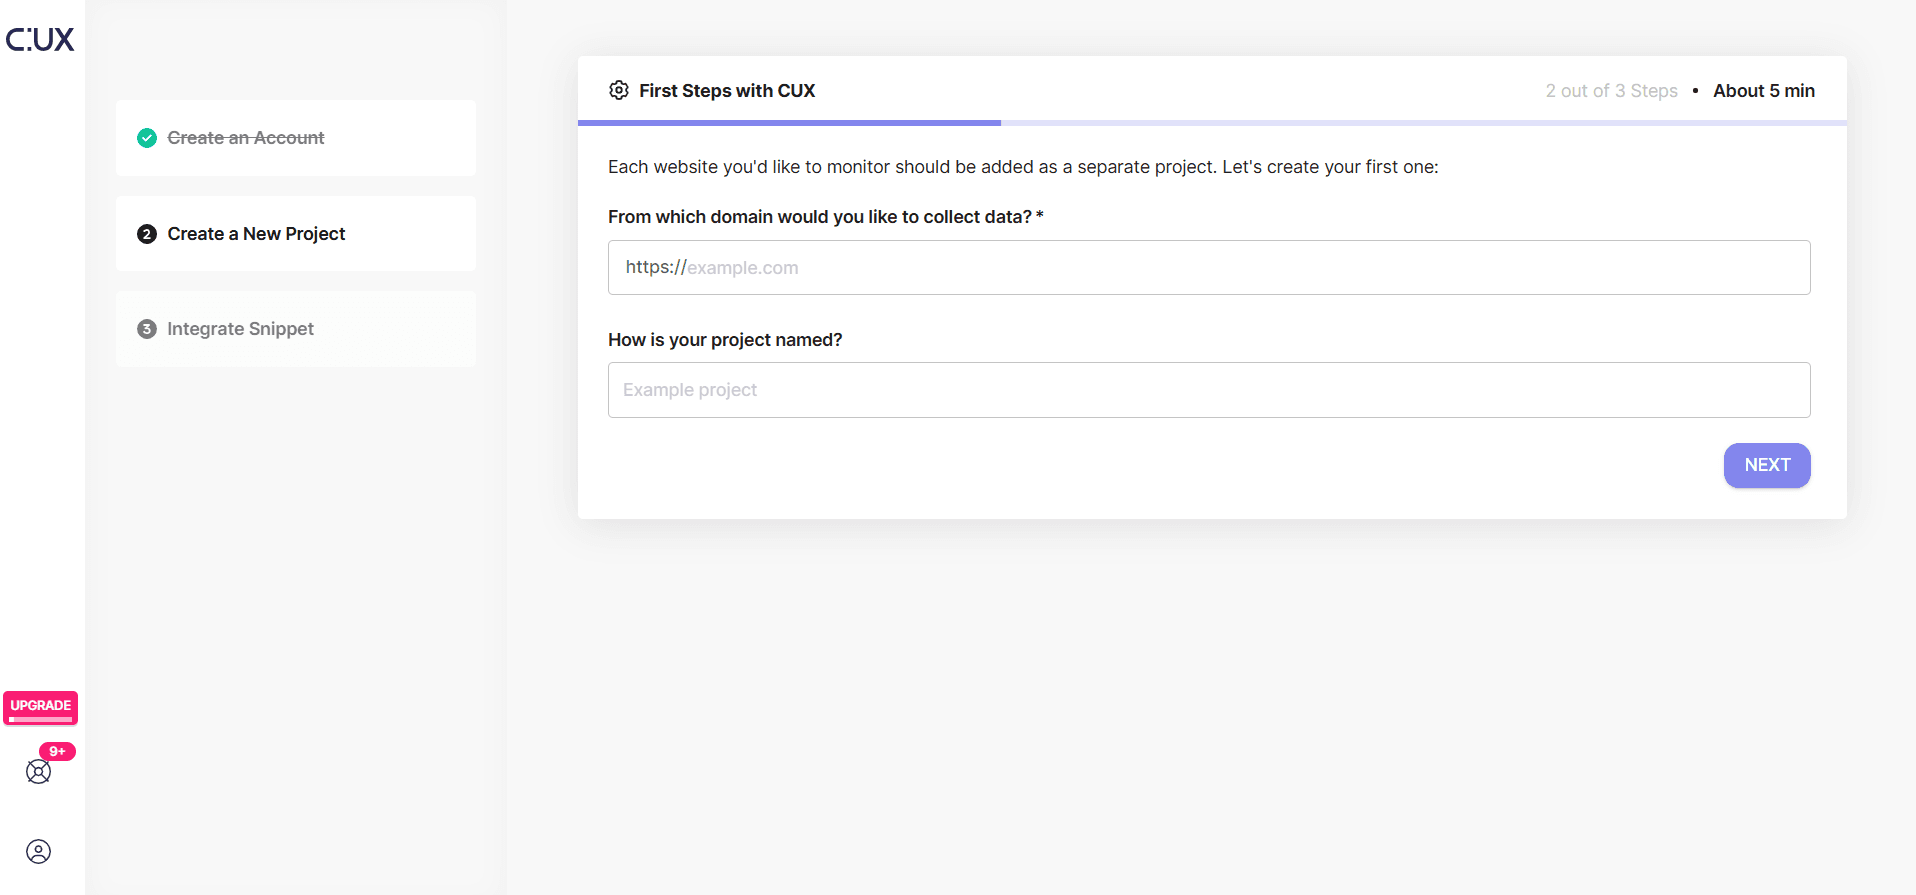Click the '2 out of 3 Steps' text

(1611, 91)
